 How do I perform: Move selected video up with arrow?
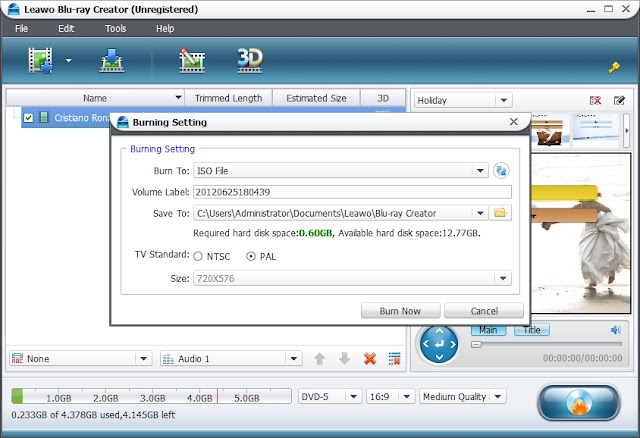(x=320, y=359)
